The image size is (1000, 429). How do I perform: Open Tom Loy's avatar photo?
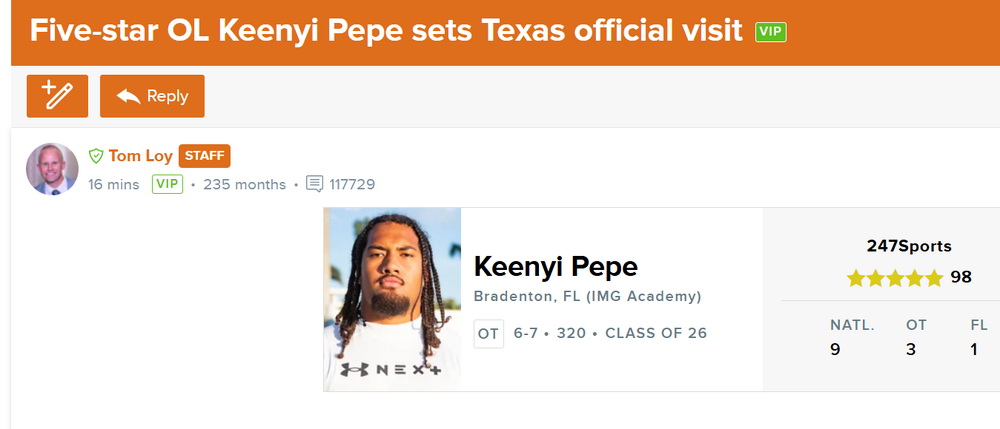52,169
